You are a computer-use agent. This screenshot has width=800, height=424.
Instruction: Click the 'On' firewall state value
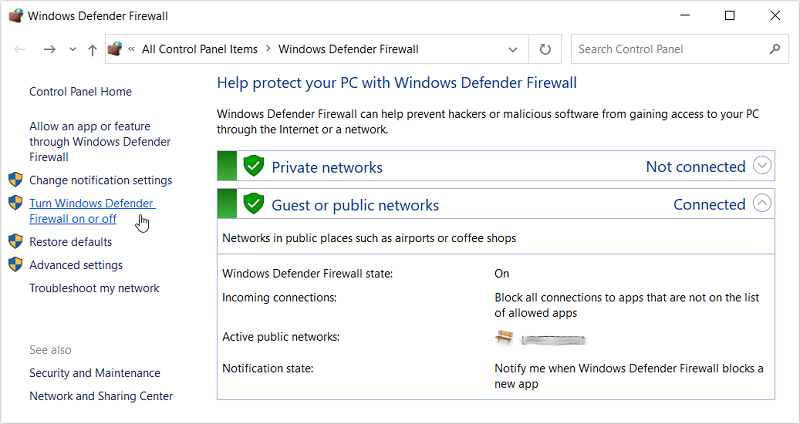(x=502, y=273)
